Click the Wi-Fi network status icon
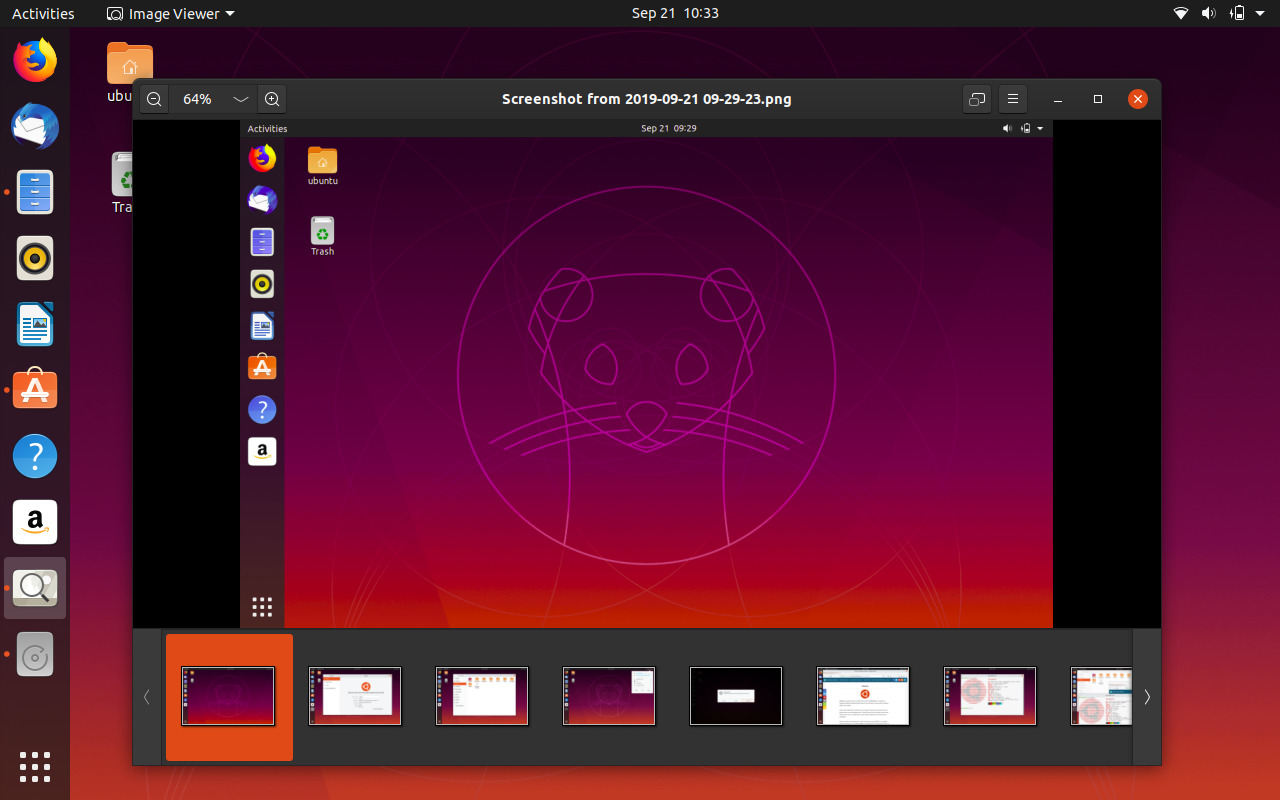 point(1181,14)
